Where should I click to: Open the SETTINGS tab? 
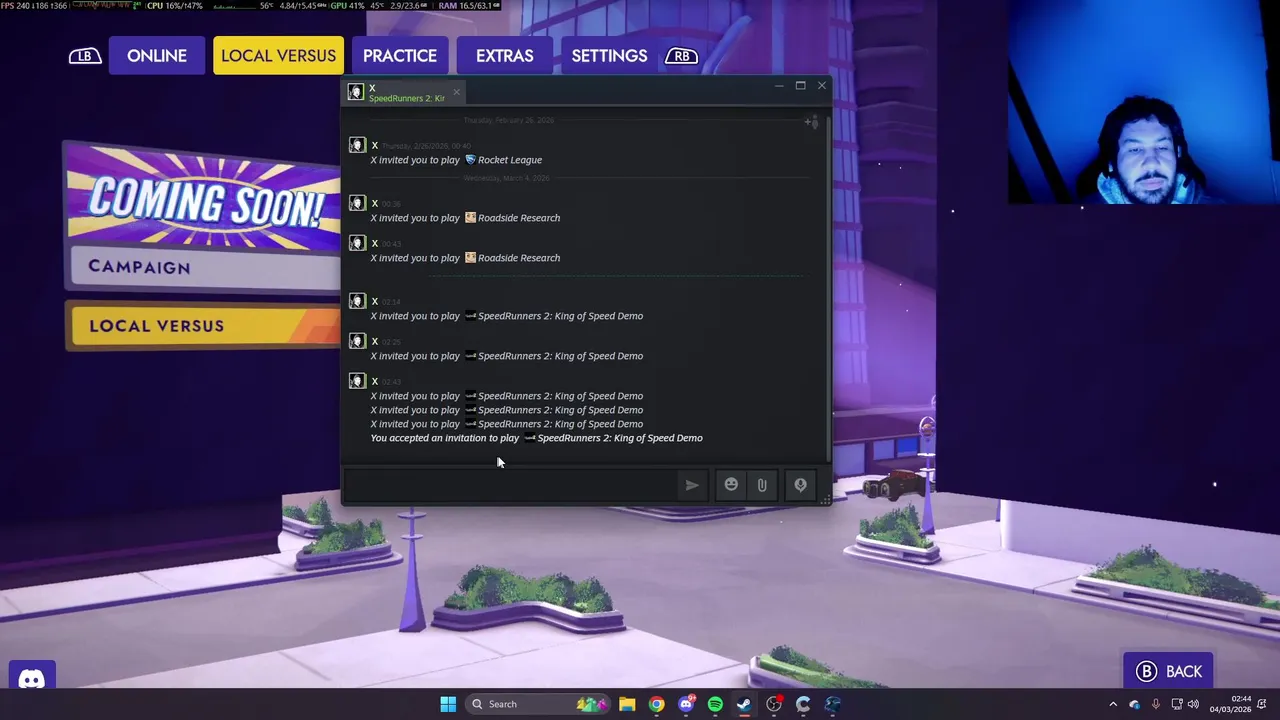click(609, 56)
